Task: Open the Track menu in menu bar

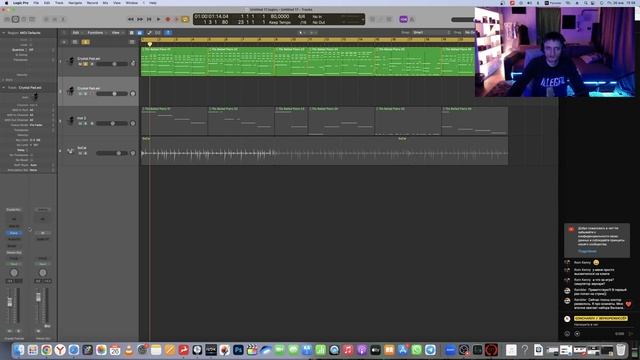Action: [x=59, y=3]
